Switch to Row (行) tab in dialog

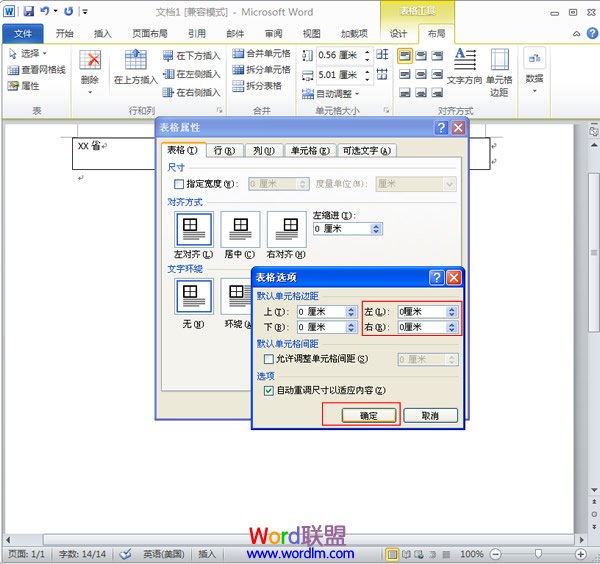pyautogui.click(x=225, y=151)
